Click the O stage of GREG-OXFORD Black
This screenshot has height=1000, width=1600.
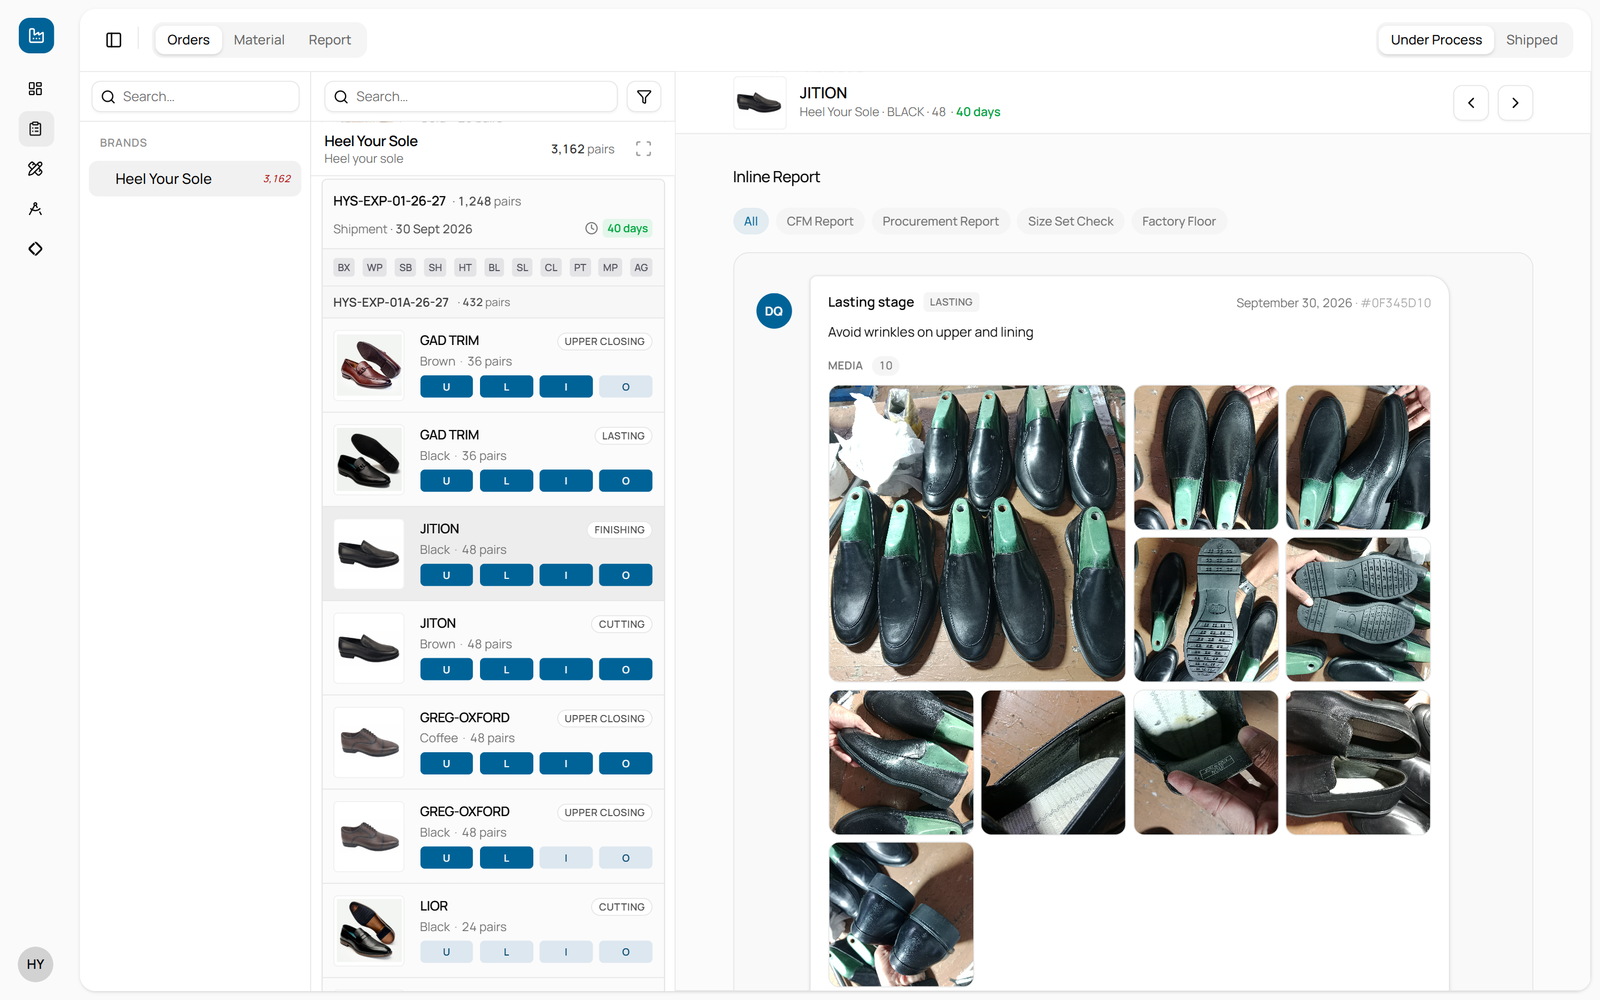[626, 858]
